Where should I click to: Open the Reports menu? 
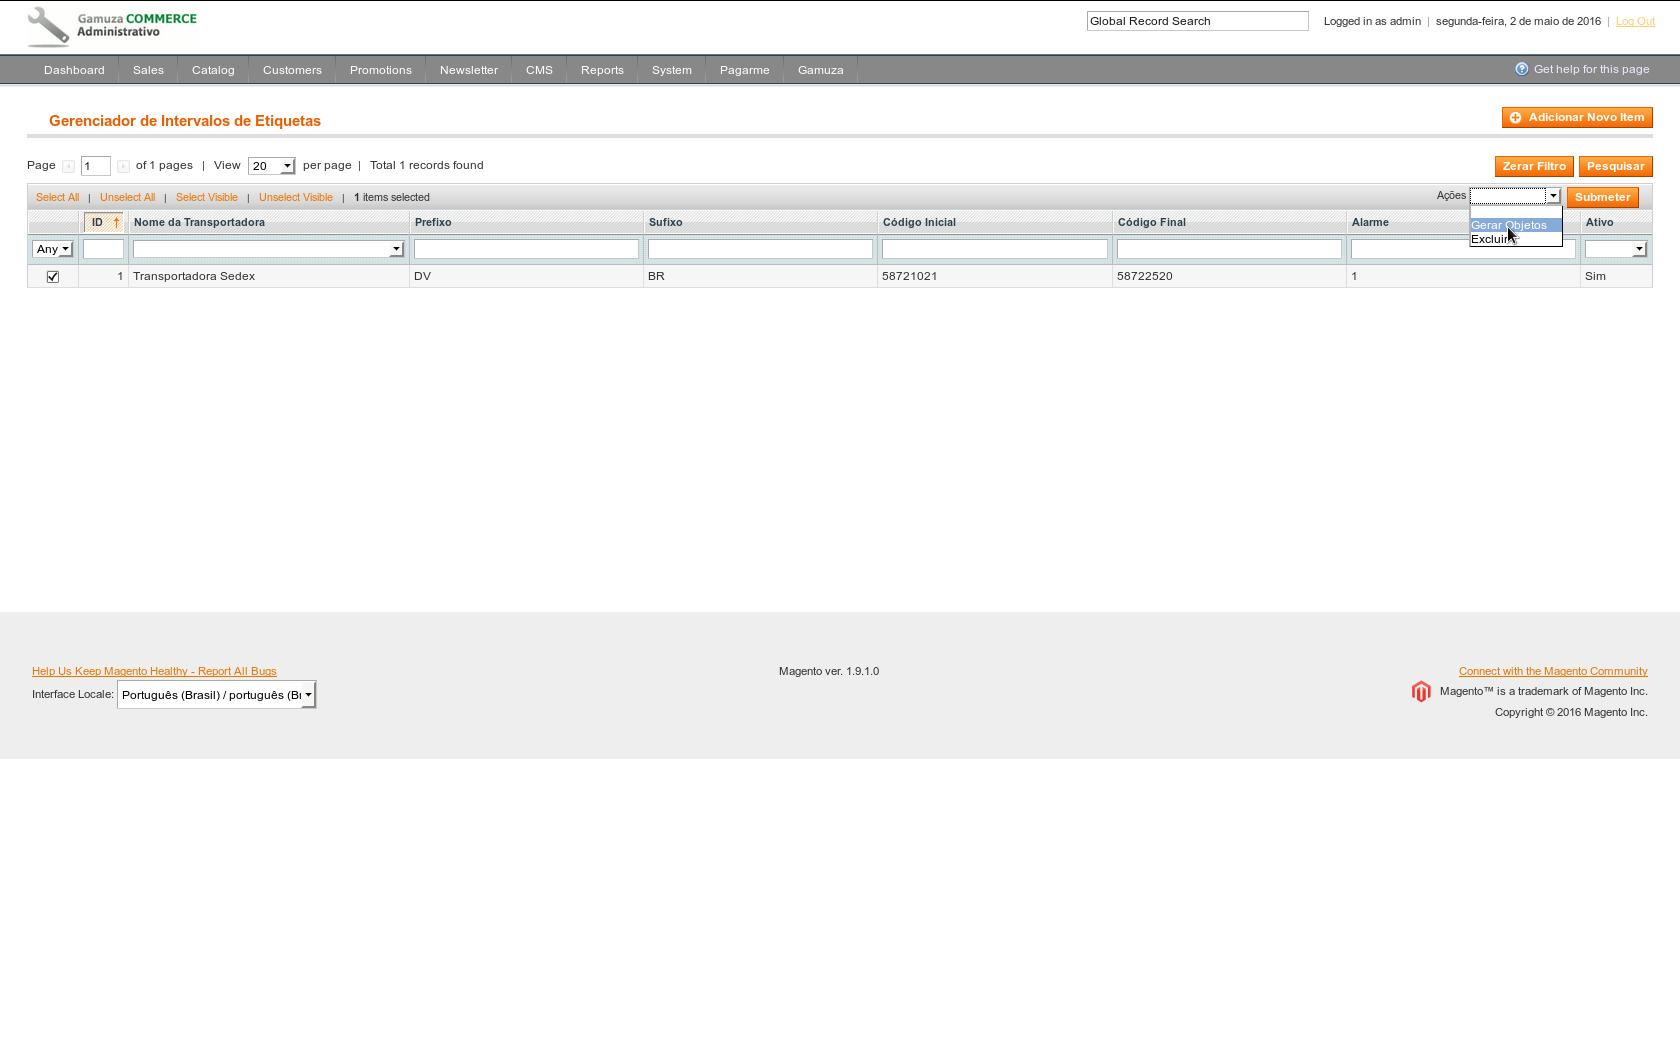602,70
